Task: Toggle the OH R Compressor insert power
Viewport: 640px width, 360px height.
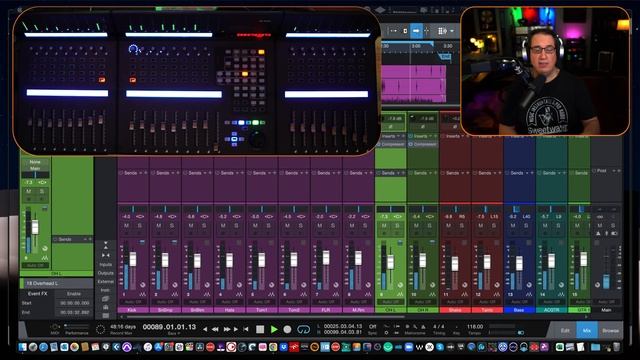Action: click(411, 144)
